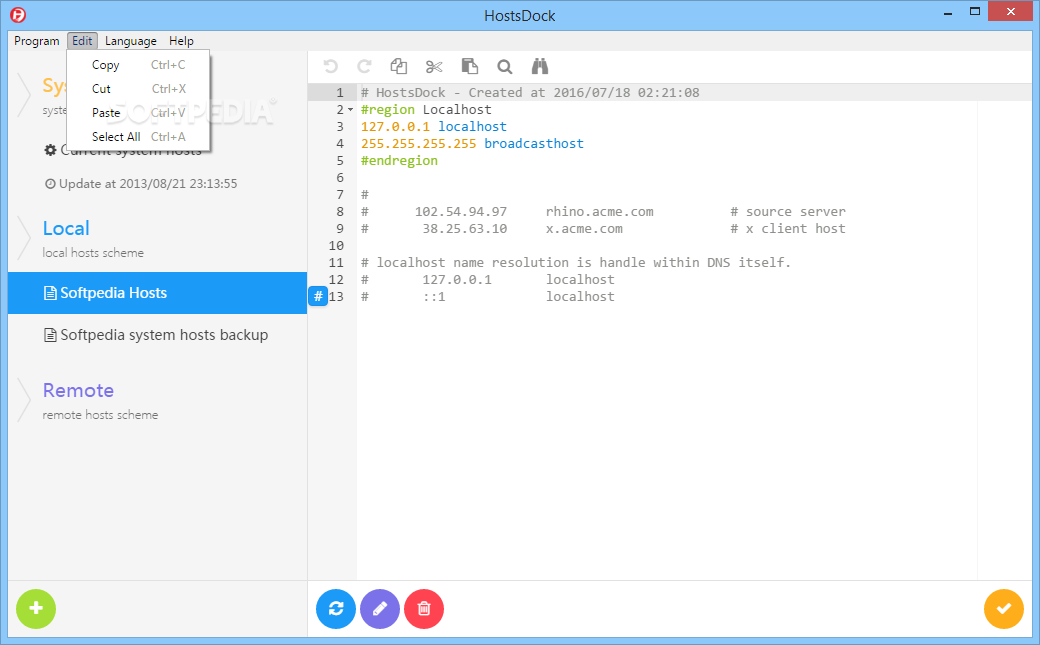Click the 'localhost name resolution' comment line
The image size is (1040, 645).
coord(576,263)
